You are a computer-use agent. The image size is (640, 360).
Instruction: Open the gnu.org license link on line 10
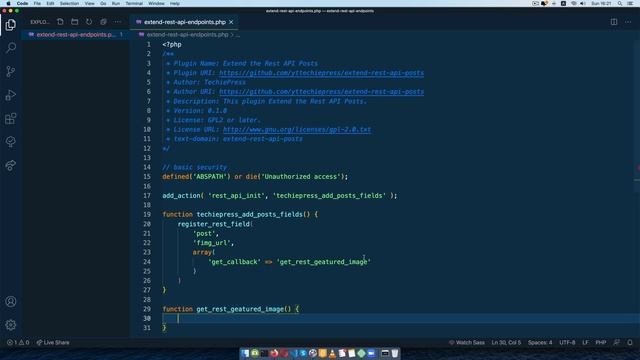coord(297,130)
